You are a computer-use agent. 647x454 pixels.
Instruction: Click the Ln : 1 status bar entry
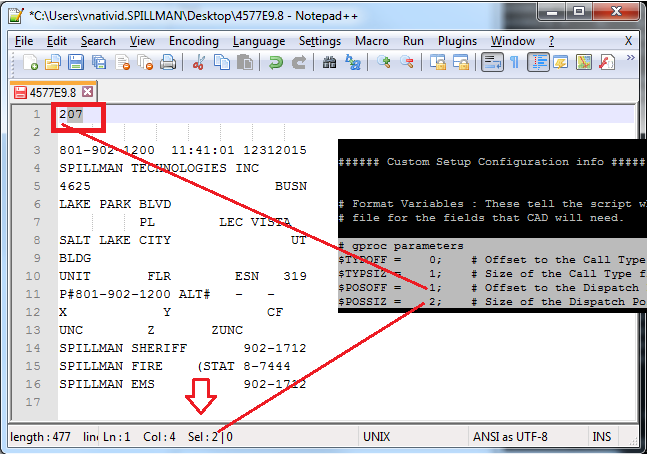(x=116, y=437)
